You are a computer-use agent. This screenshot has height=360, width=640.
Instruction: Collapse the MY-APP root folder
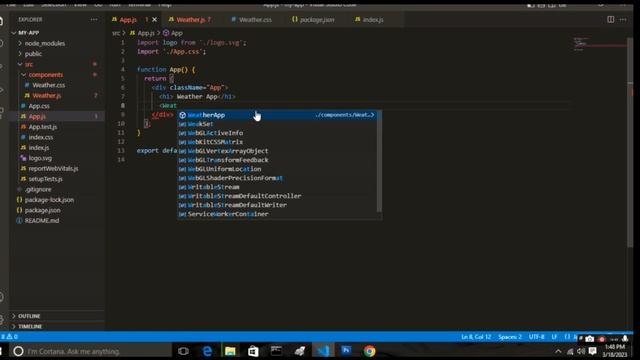pos(28,33)
